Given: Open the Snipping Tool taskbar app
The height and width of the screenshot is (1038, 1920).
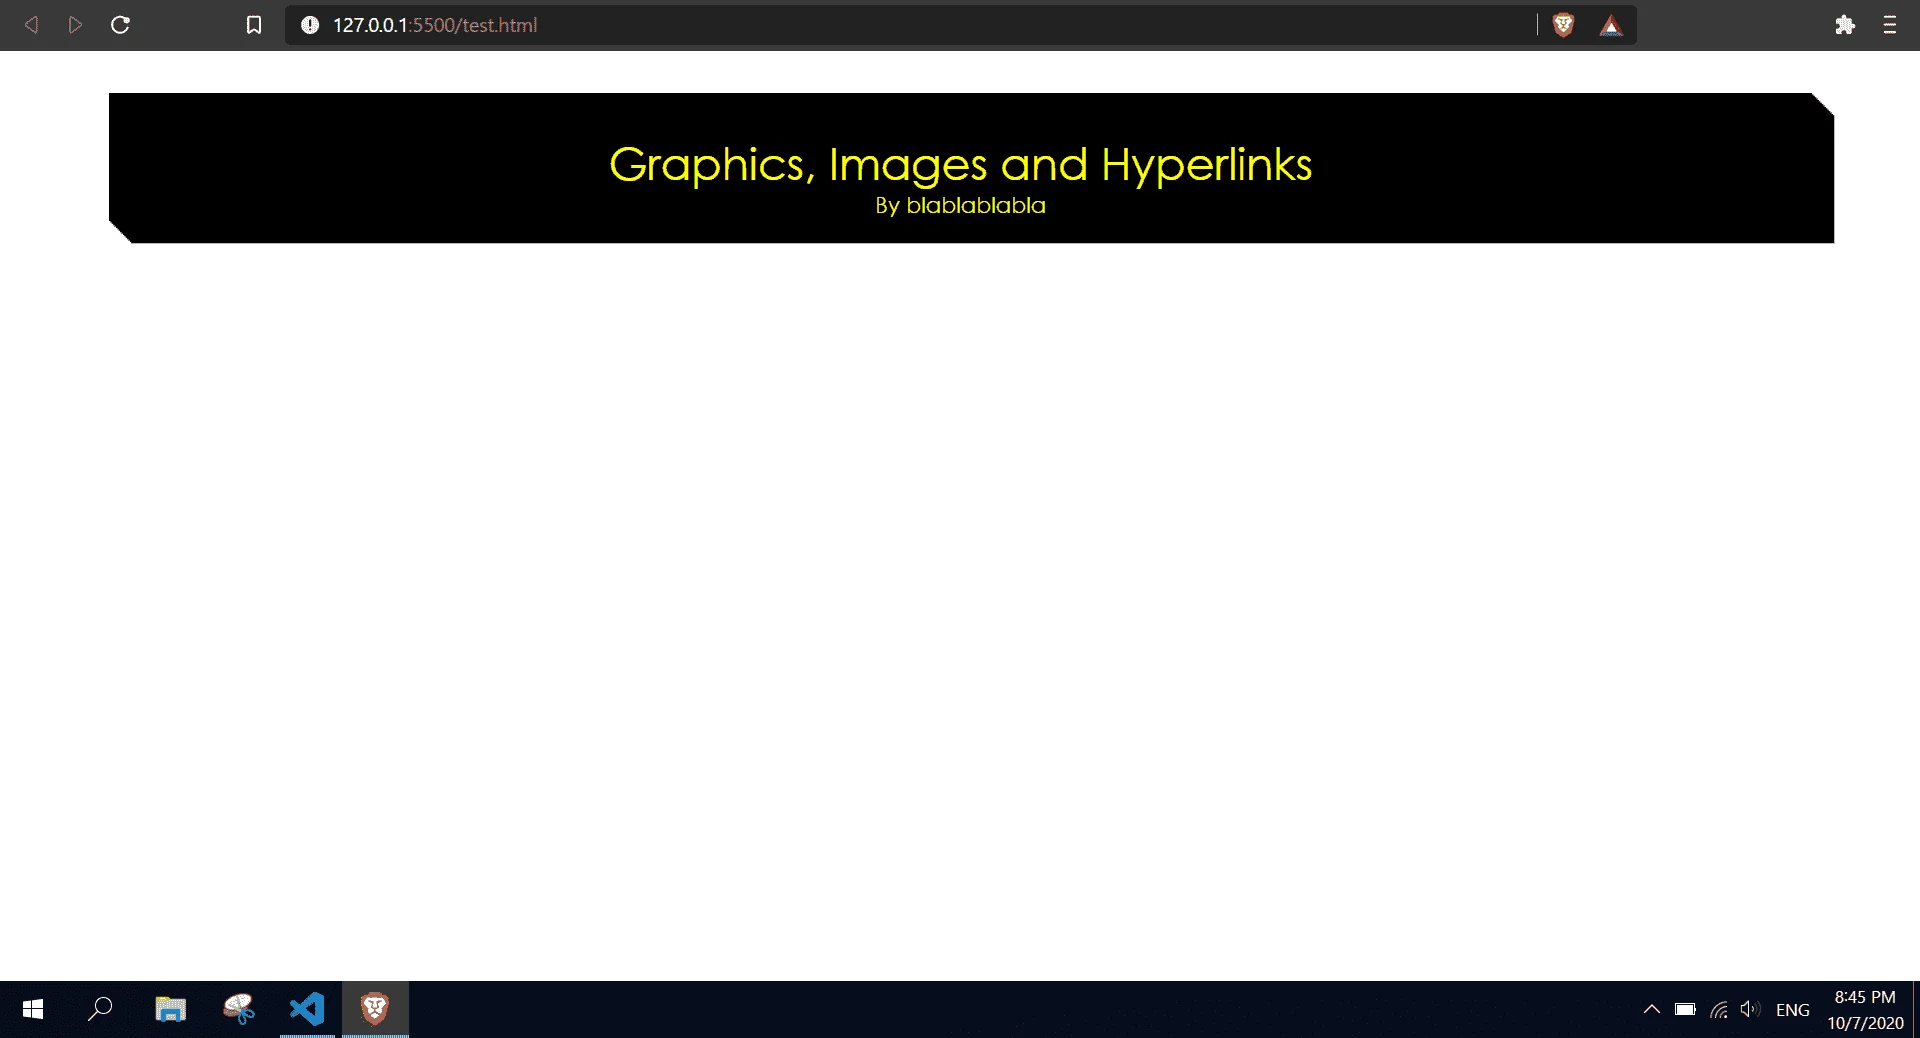Looking at the screenshot, I should pos(239,1010).
